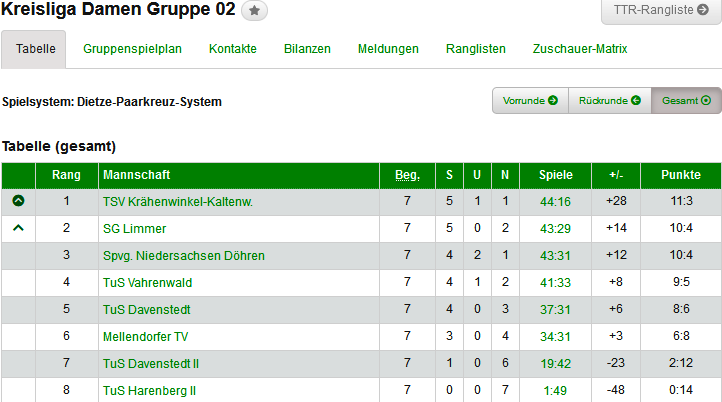
Task: Select the Gesamt table view
Action: [x=686, y=101]
